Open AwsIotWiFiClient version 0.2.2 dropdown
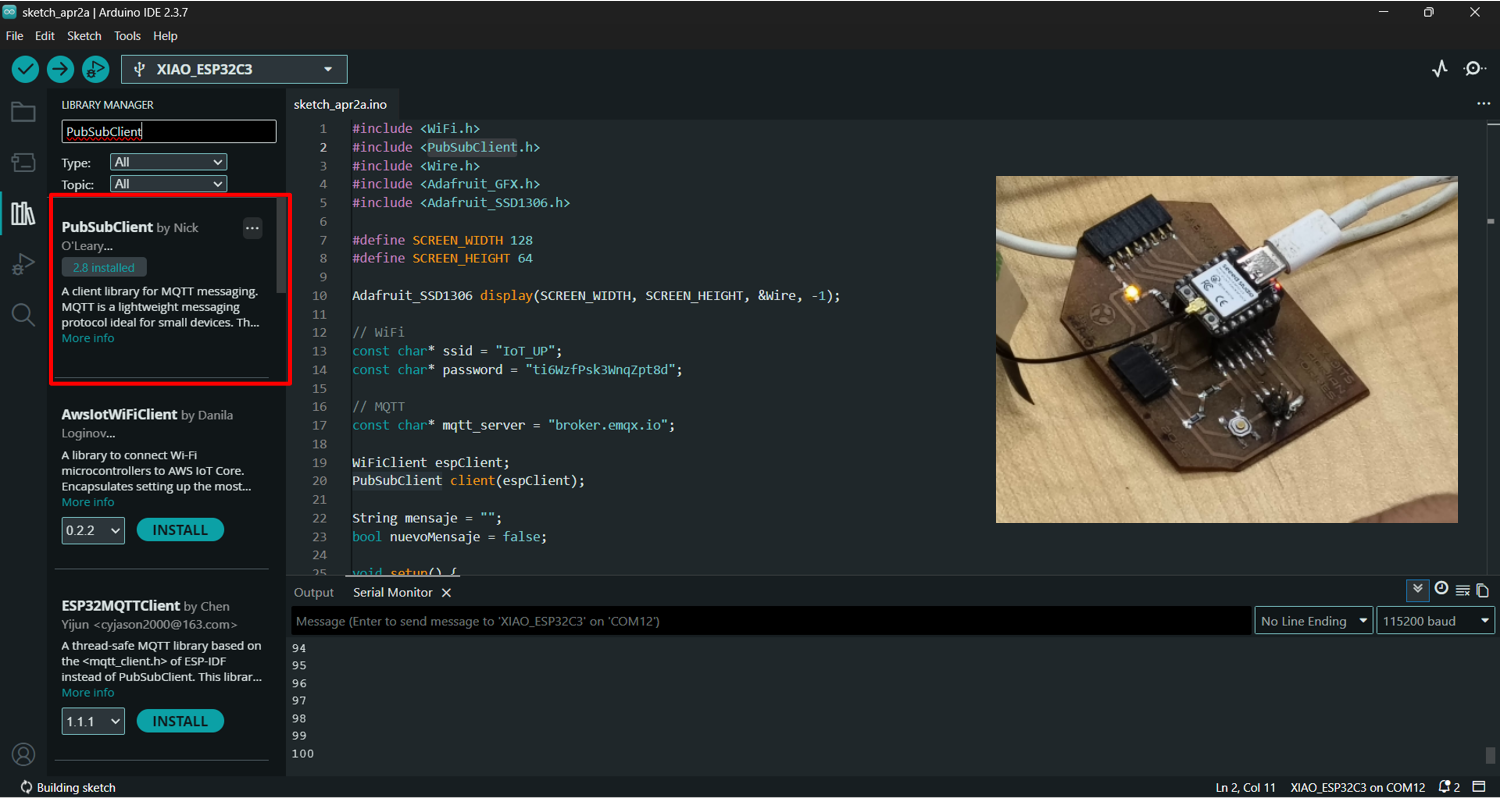1500x798 pixels. (x=93, y=530)
